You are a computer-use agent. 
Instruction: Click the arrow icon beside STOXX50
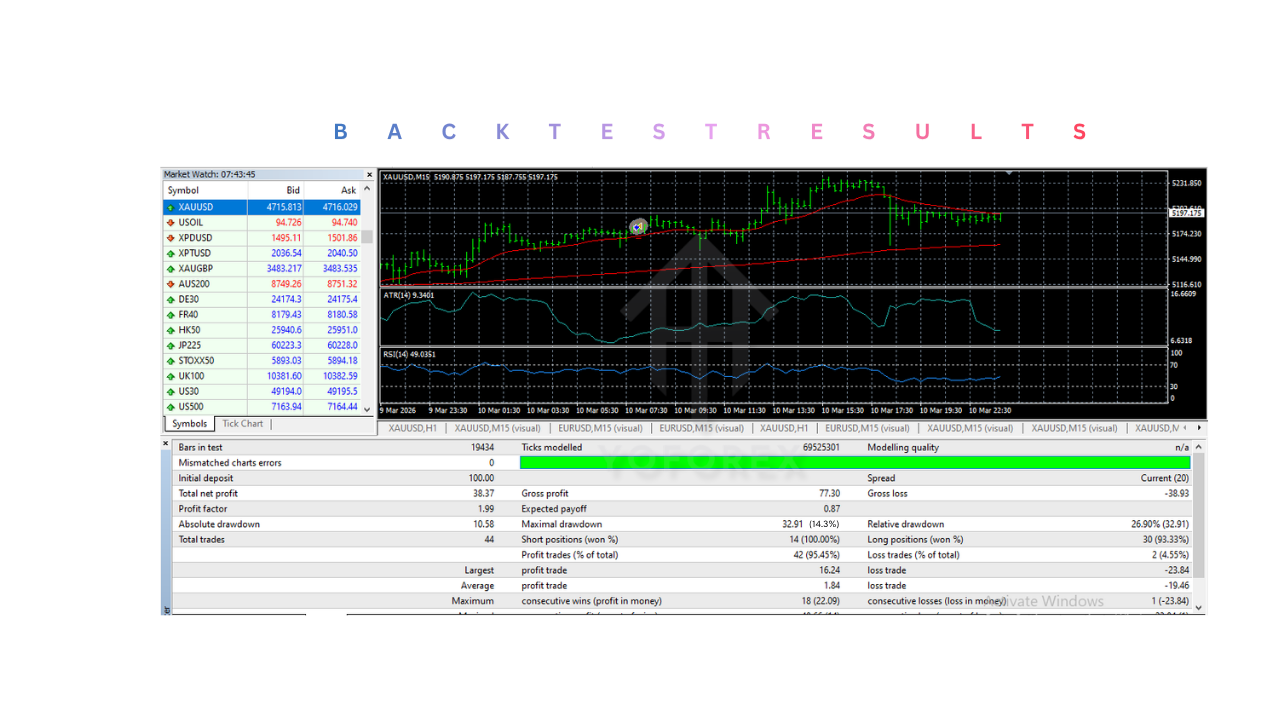[x=170, y=360]
